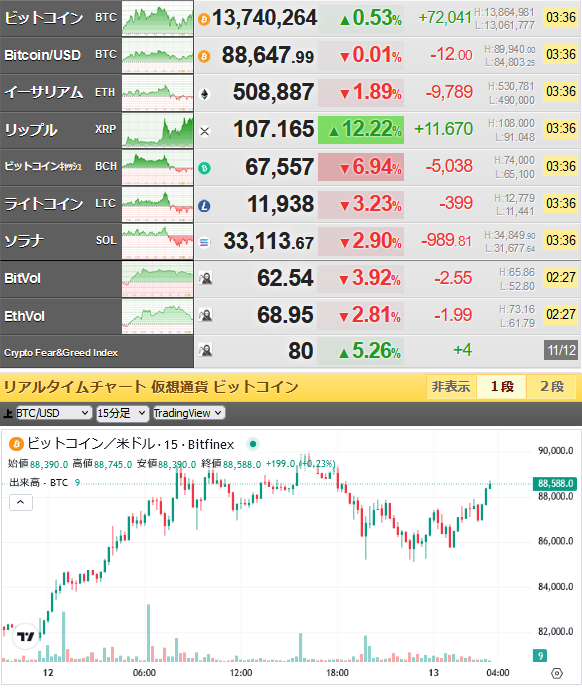The height and width of the screenshot is (688, 582).
Task: Click the 12.22% Ripple change badge
Action: pyautogui.click(x=361, y=130)
